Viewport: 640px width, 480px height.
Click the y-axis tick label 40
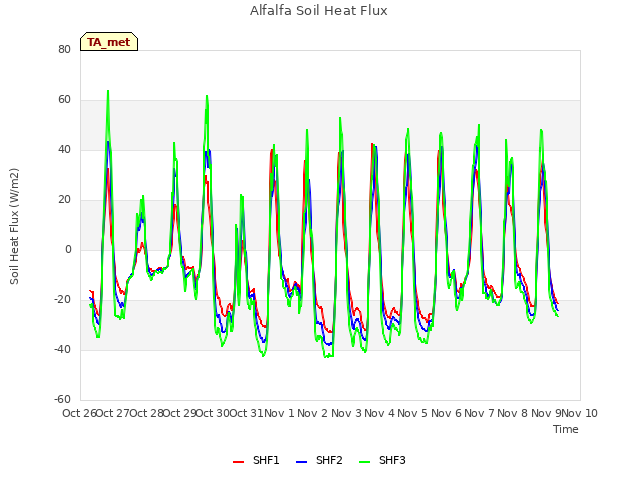tap(64, 149)
